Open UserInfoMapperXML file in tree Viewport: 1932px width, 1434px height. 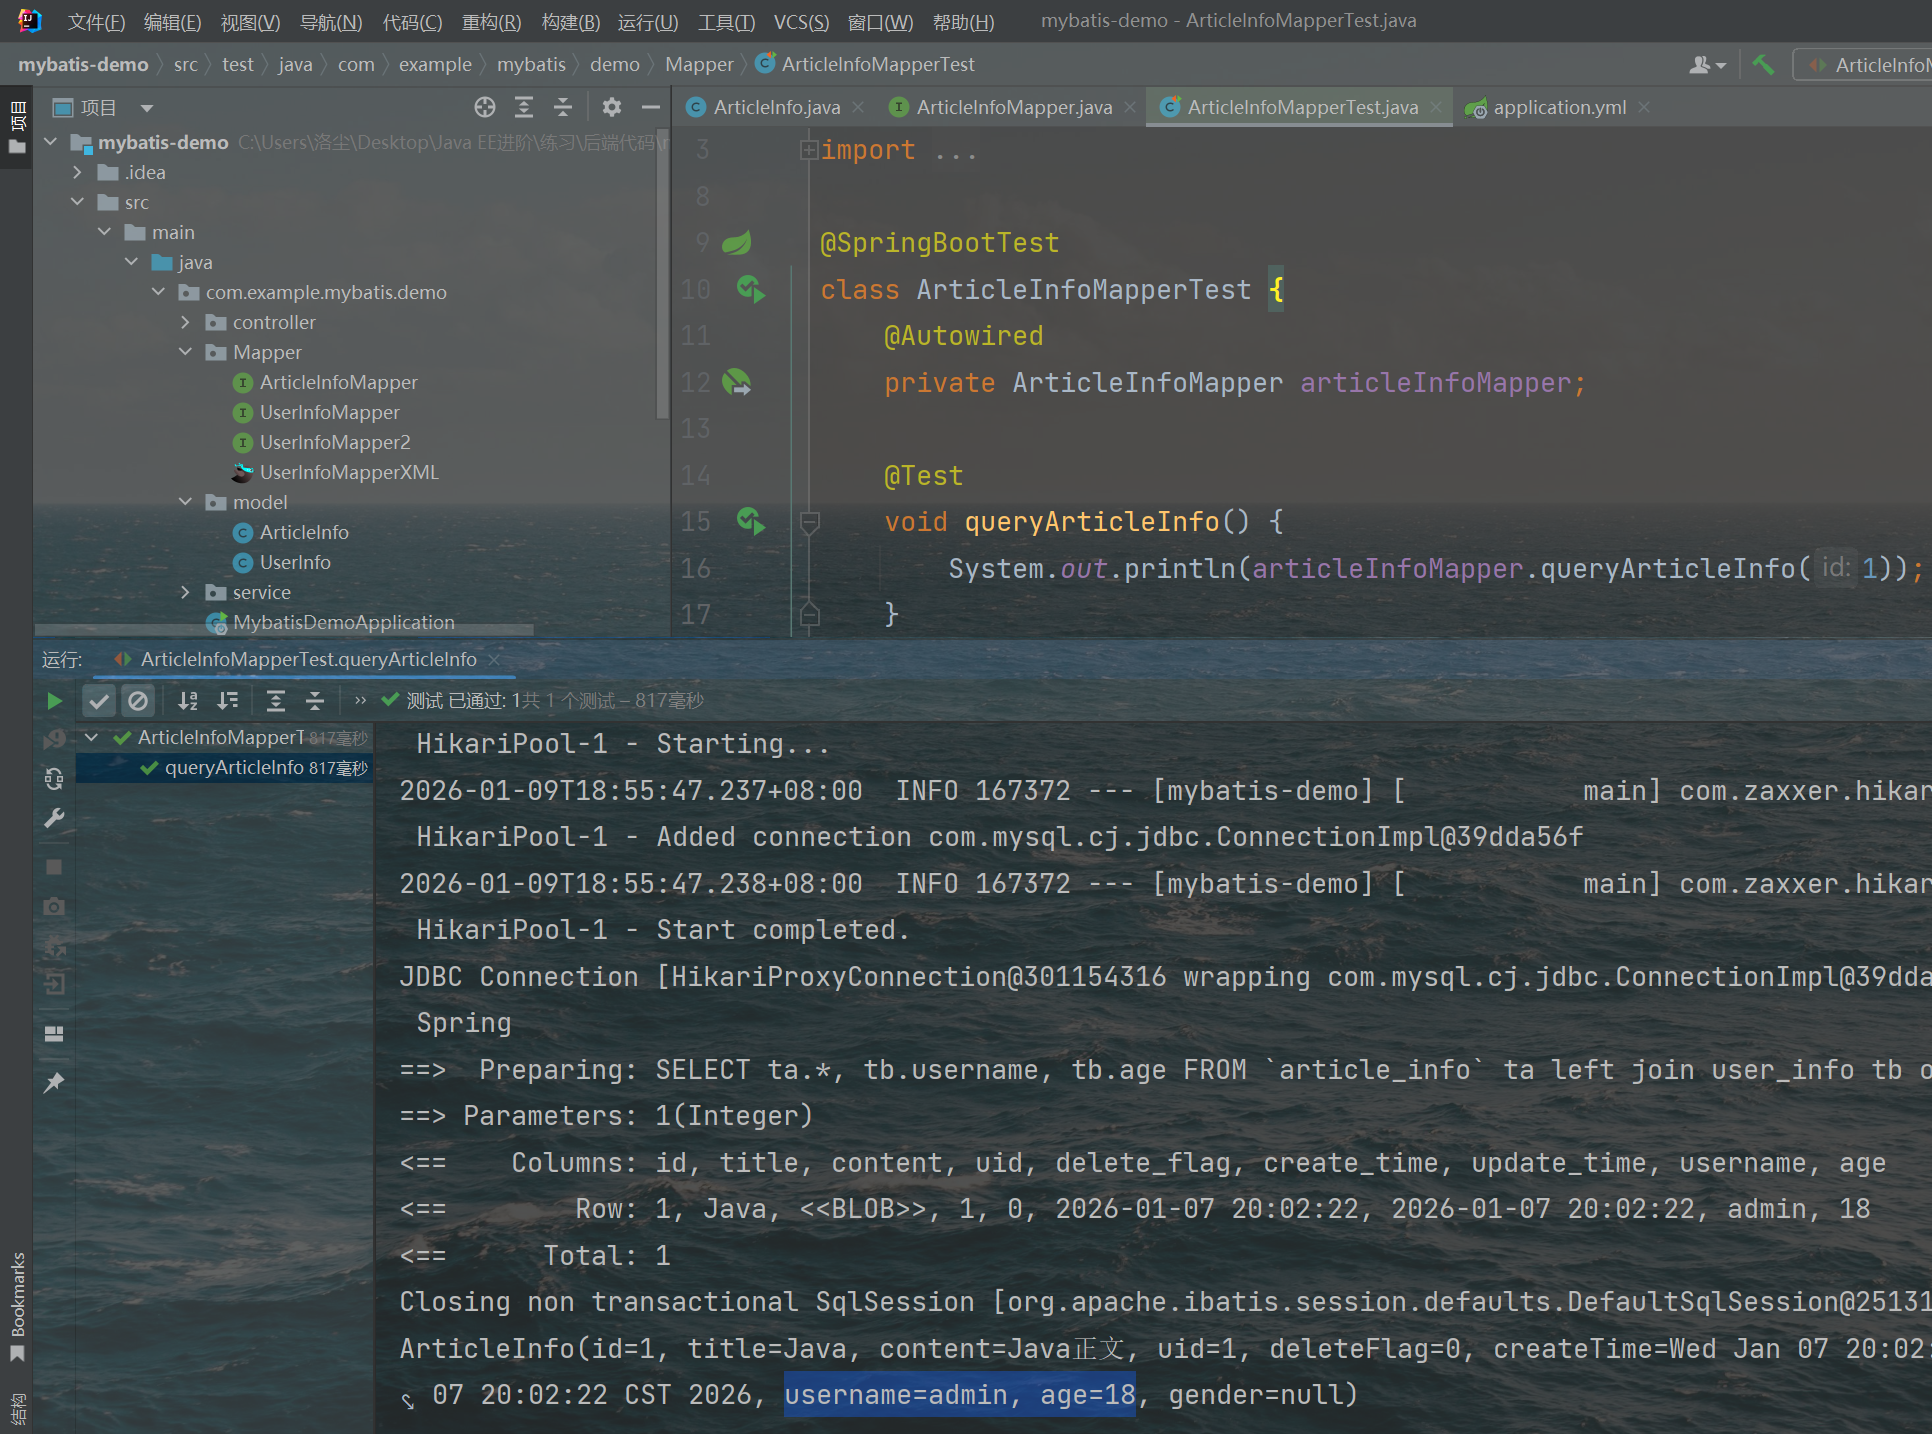[348, 472]
